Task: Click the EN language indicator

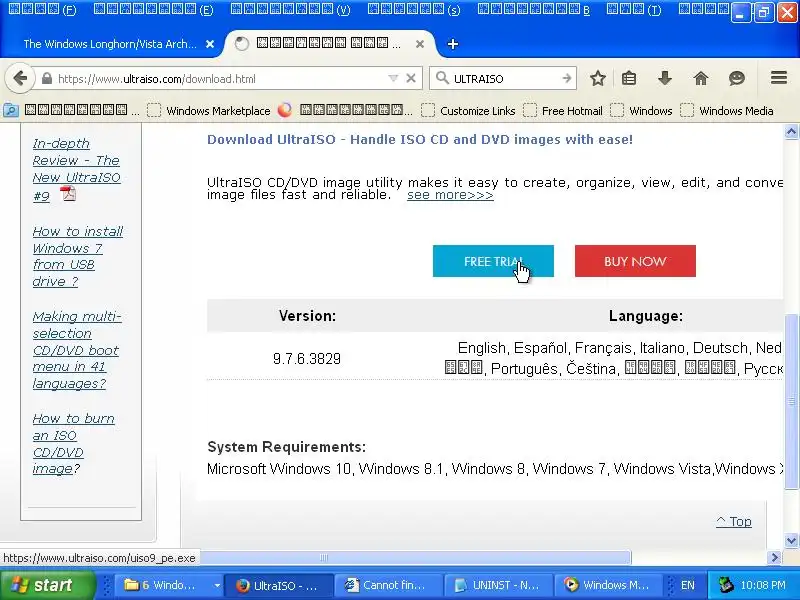Action: click(687, 585)
